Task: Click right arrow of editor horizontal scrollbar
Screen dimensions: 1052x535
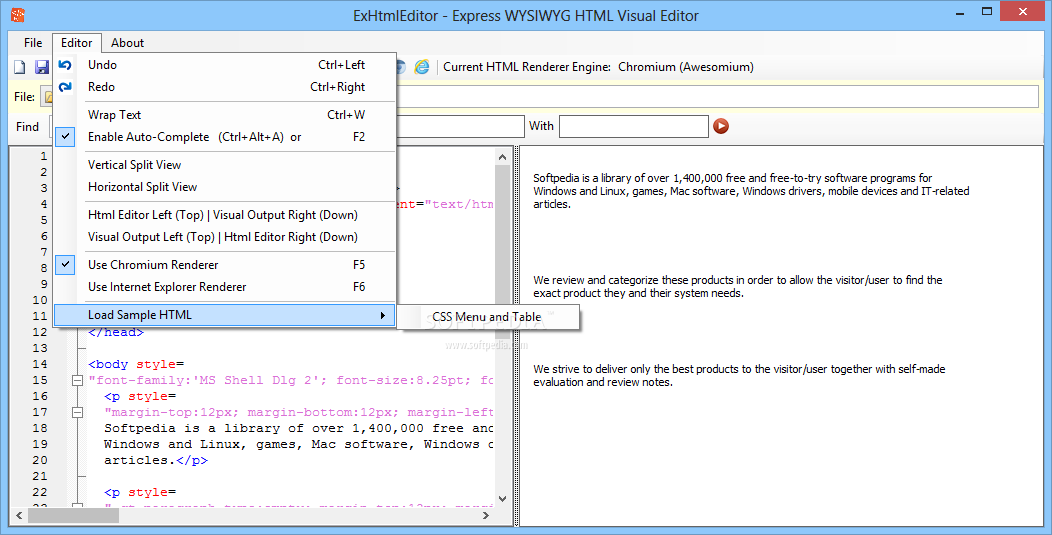Action: point(486,516)
